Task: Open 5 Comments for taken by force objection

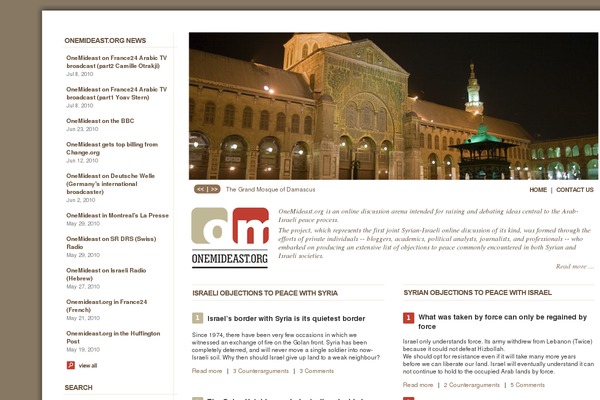Action: (x=527, y=385)
